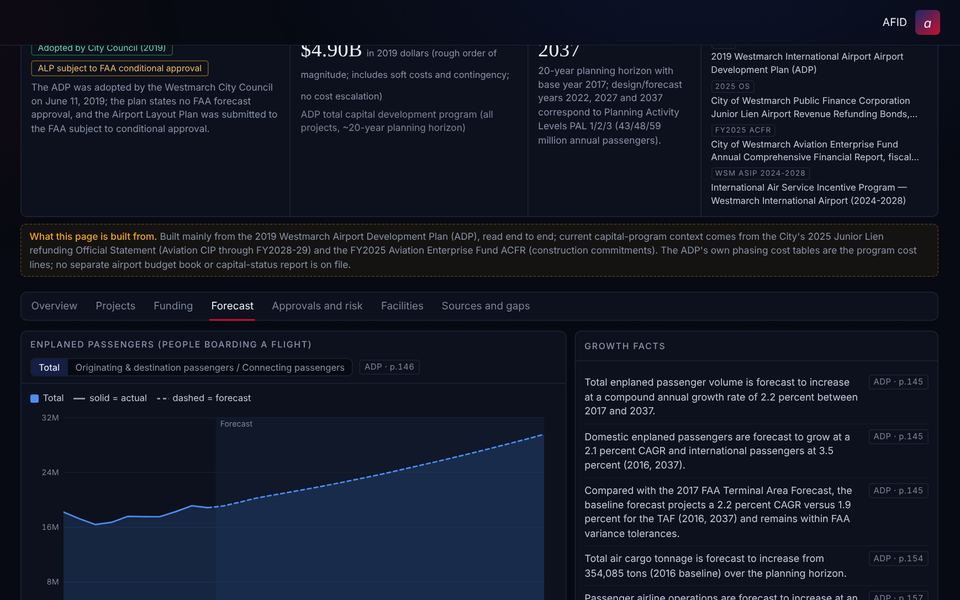This screenshot has width=960, height=600.
Task: Open the ADP p.145 citation for total enplaned growth
Action: coord(898,382)
